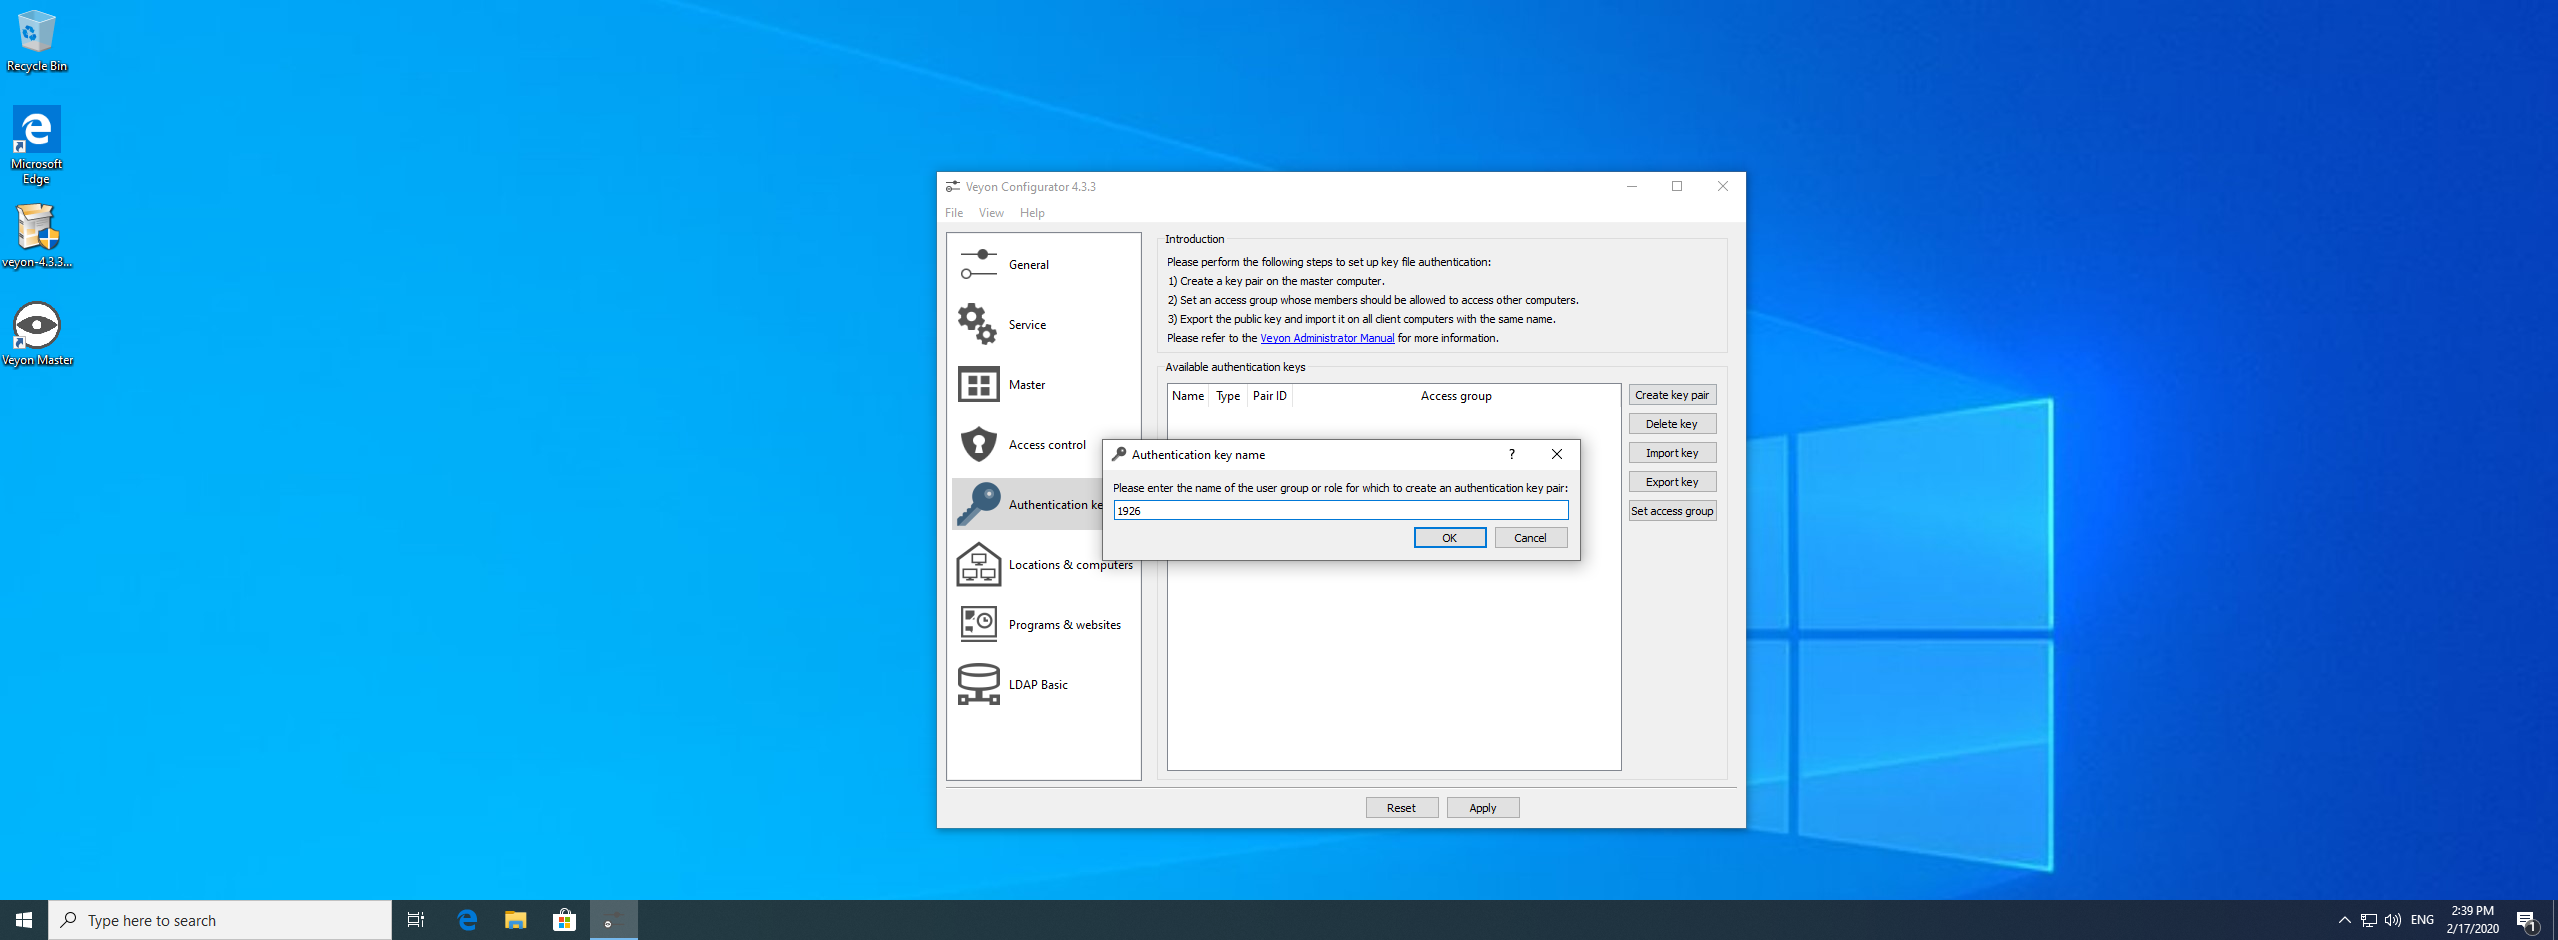This screenshot has height=940, width=2558.
Task: Sort keys by Type column header
Action: tap(1228, 396)
